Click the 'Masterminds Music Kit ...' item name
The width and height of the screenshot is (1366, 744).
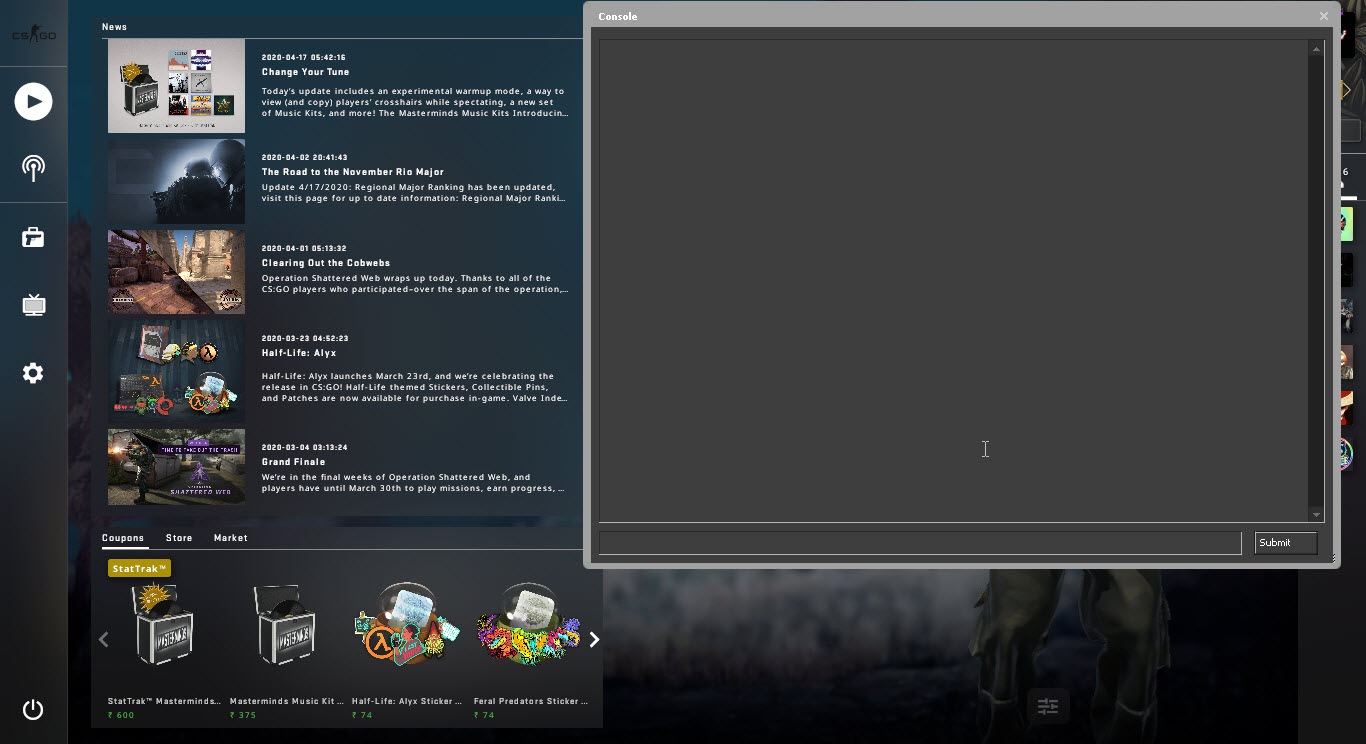[x=287, y=701]
